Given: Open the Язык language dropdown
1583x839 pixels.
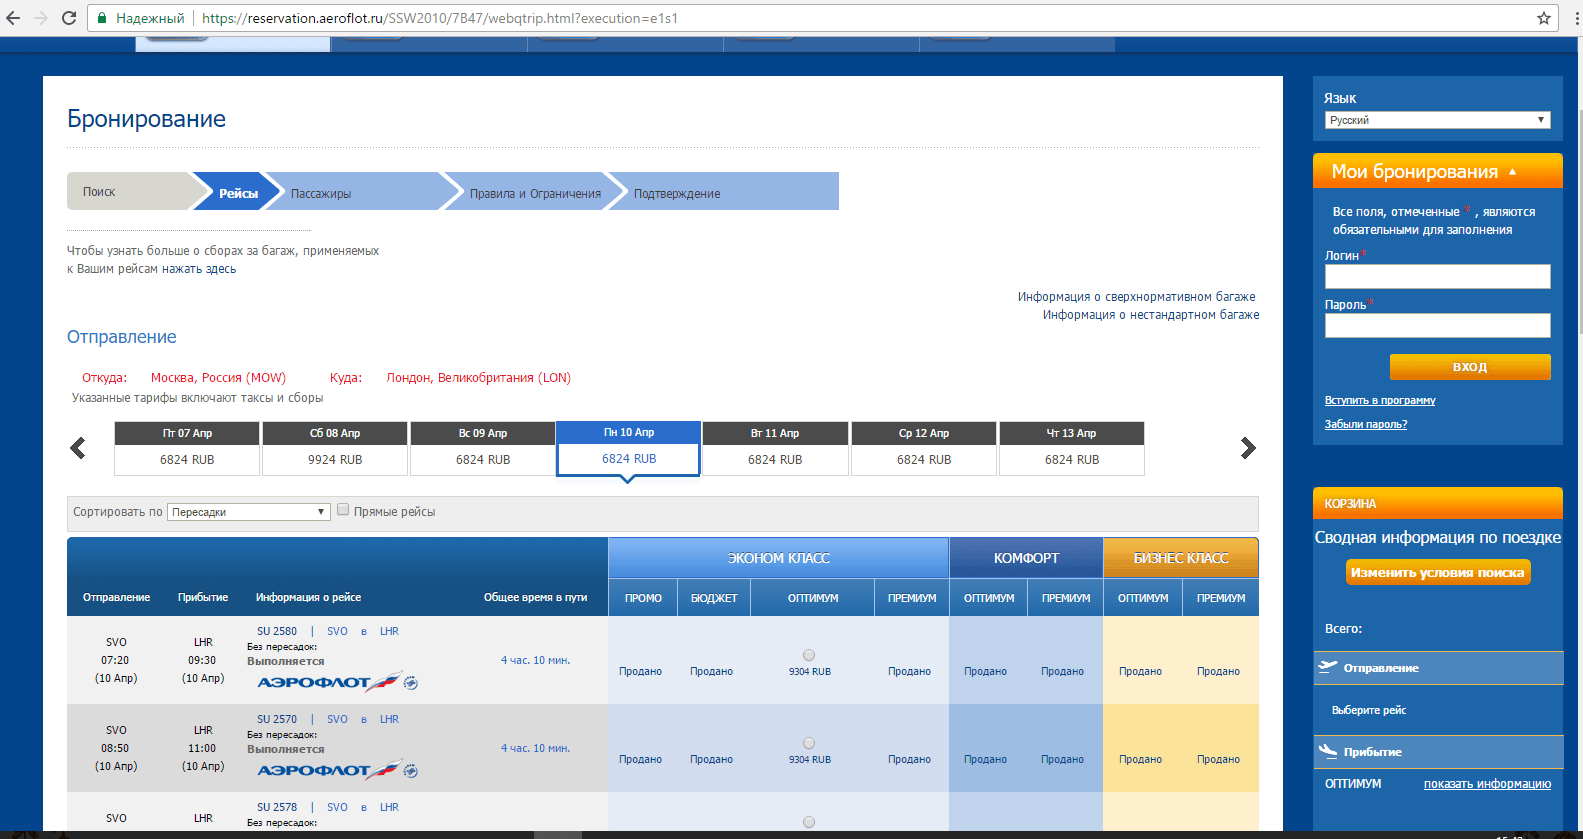Looking at the screenshot, I should [x=1437, y=120].
